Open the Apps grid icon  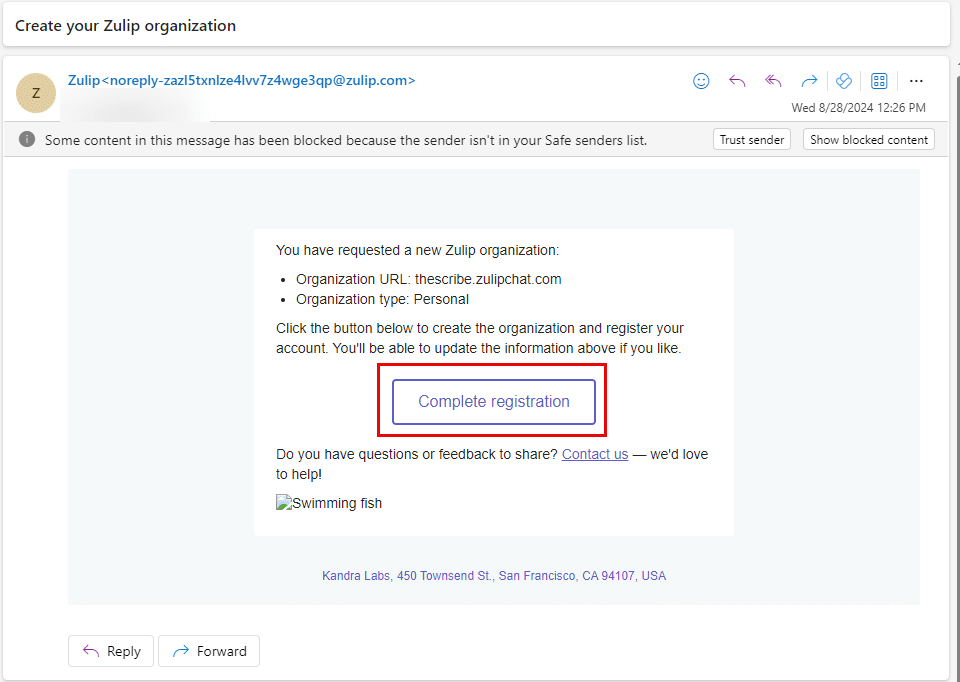tap(879, 81)
